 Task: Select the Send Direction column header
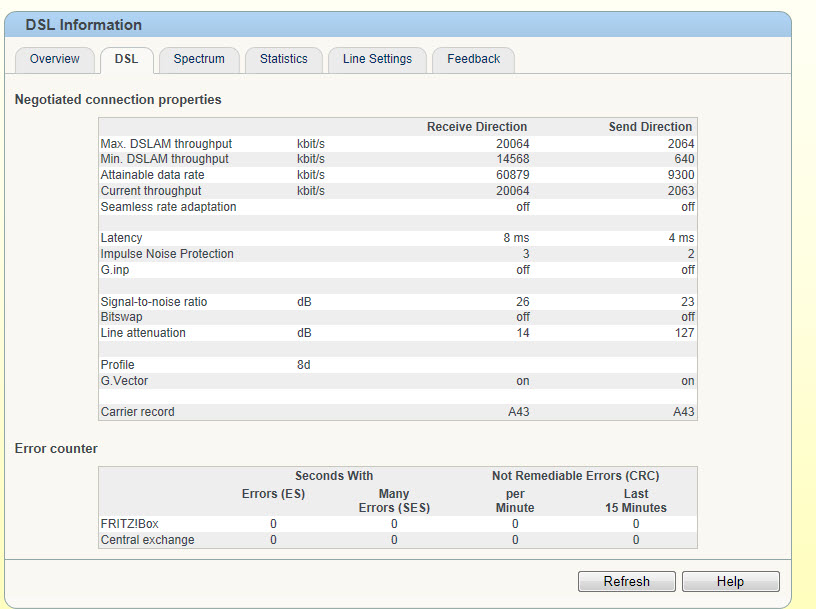tap(650, 127)
